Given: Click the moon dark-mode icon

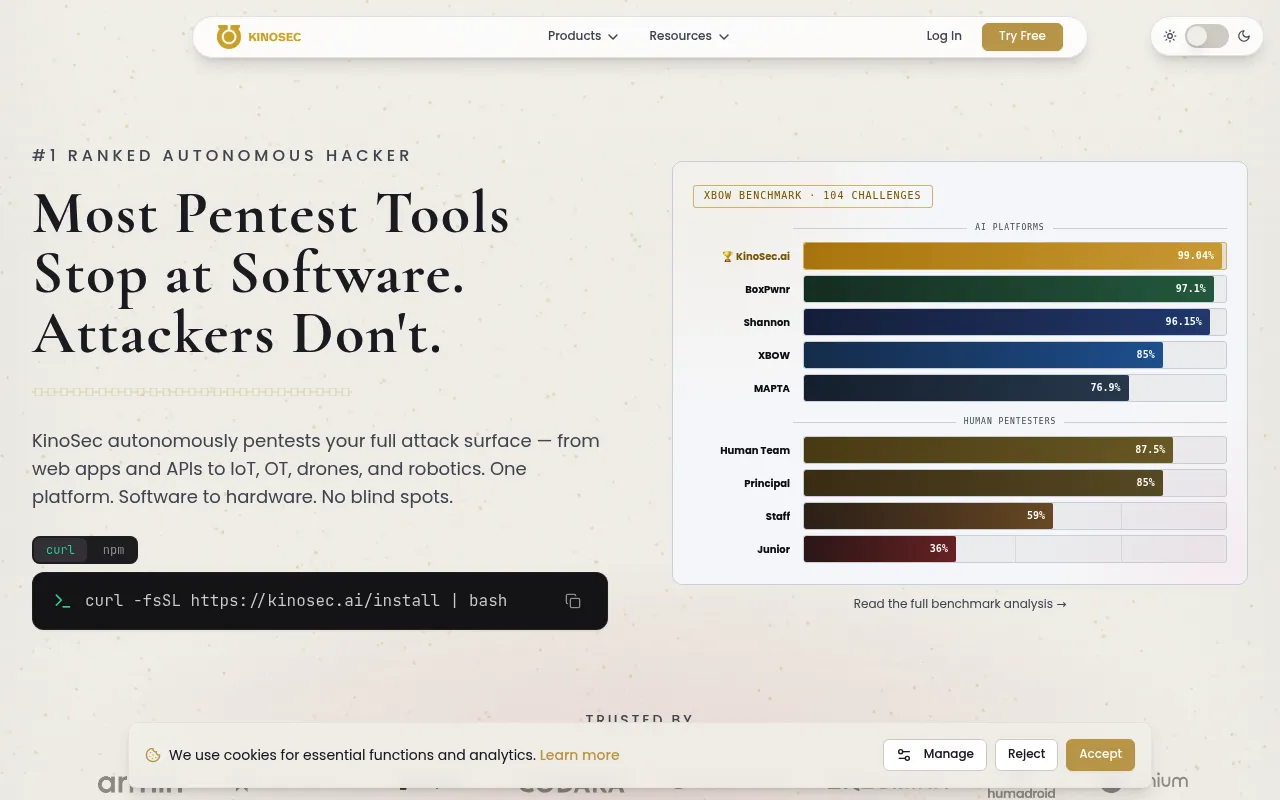Looking at the screenshot, I should tap(1244, 36).
